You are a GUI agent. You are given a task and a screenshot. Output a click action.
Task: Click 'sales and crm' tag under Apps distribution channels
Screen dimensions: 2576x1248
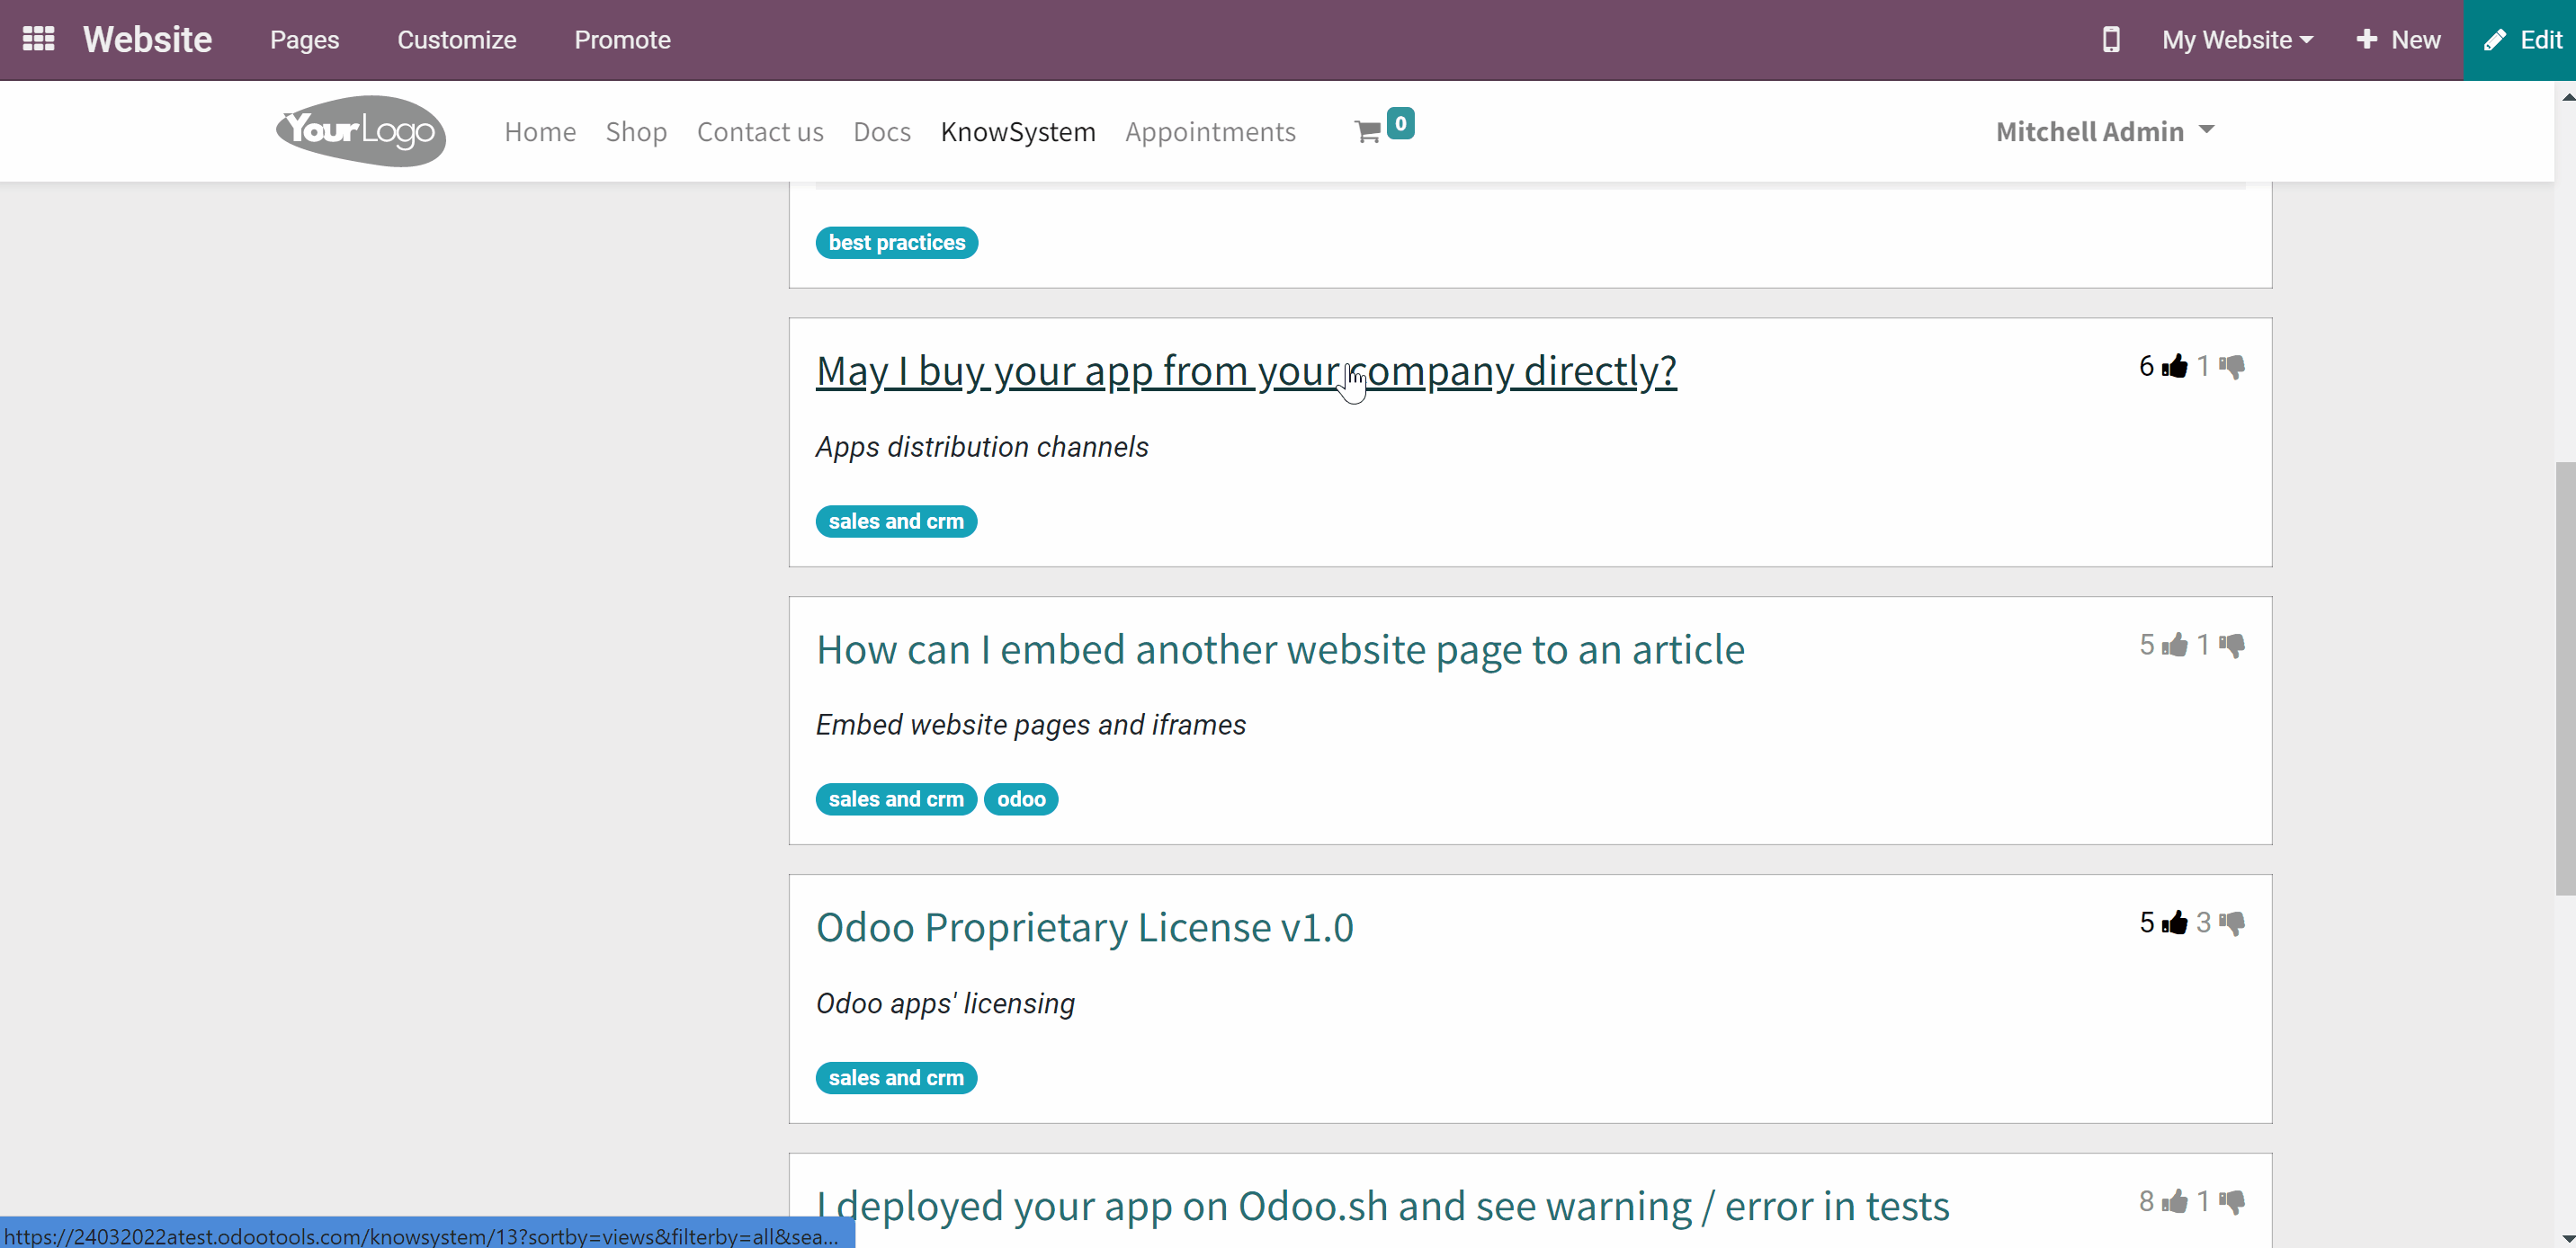[x=896, y=521]
